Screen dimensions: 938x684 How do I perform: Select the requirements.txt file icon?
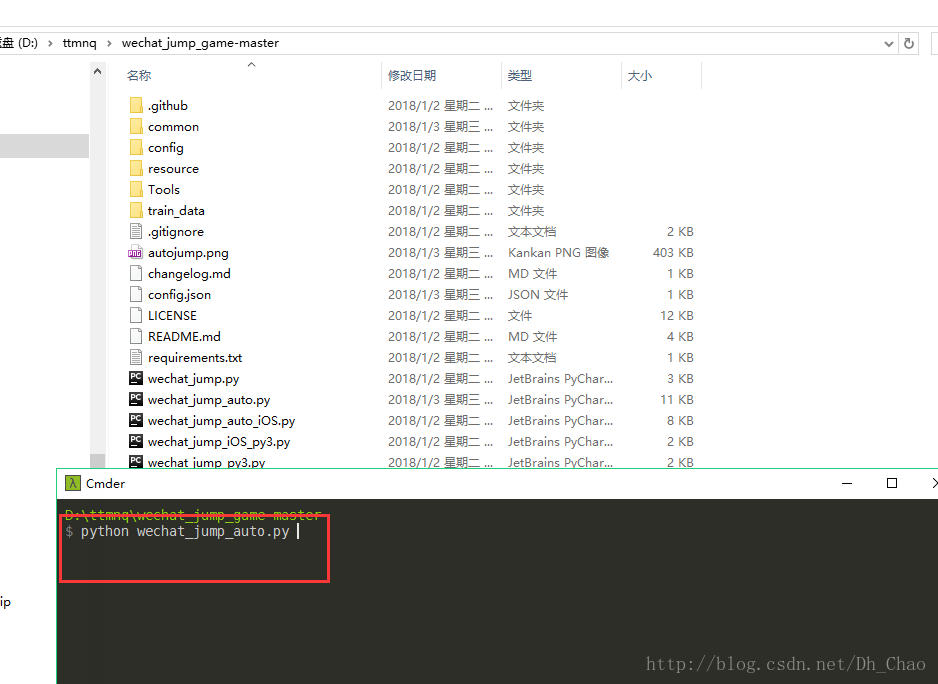(x=136, y=357)
